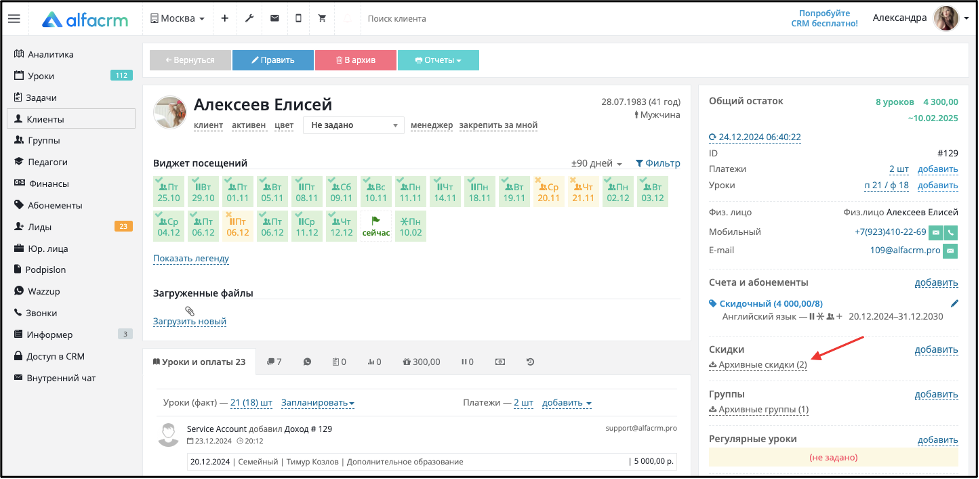Click the Показать легенду link
Screen dimensions: 979x479
coord(191,258)
